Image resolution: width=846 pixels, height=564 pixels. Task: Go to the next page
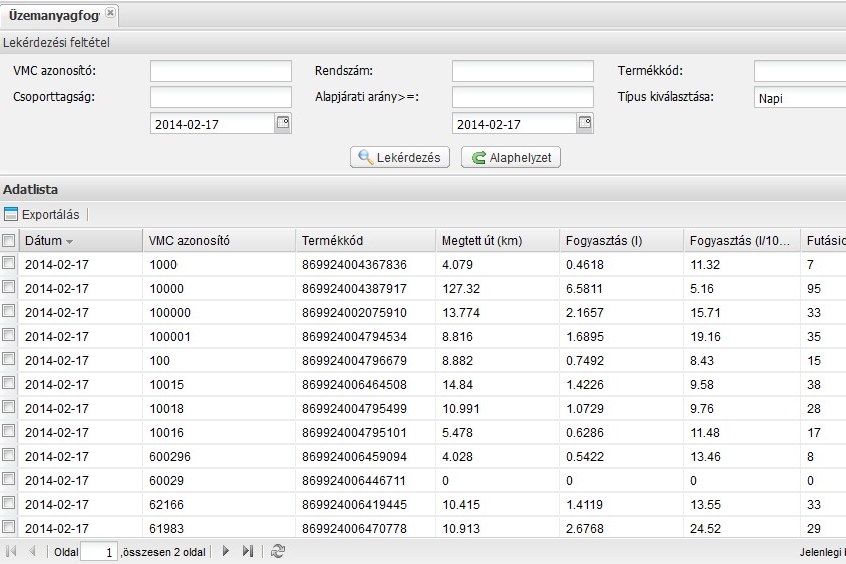coord(226,551)
